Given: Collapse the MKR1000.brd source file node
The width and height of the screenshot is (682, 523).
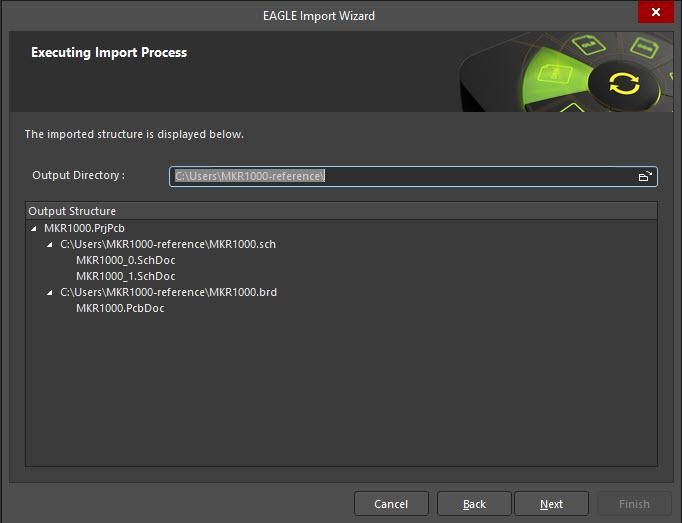Looking at the screenshot, I should pyautogui.click(x=50, y=292).
